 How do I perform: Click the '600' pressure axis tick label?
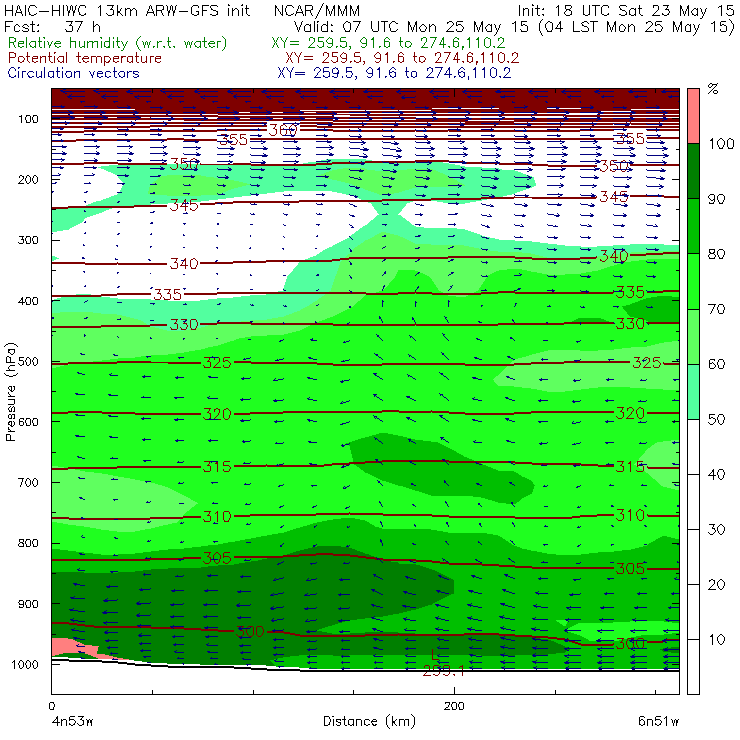[28, 422]
